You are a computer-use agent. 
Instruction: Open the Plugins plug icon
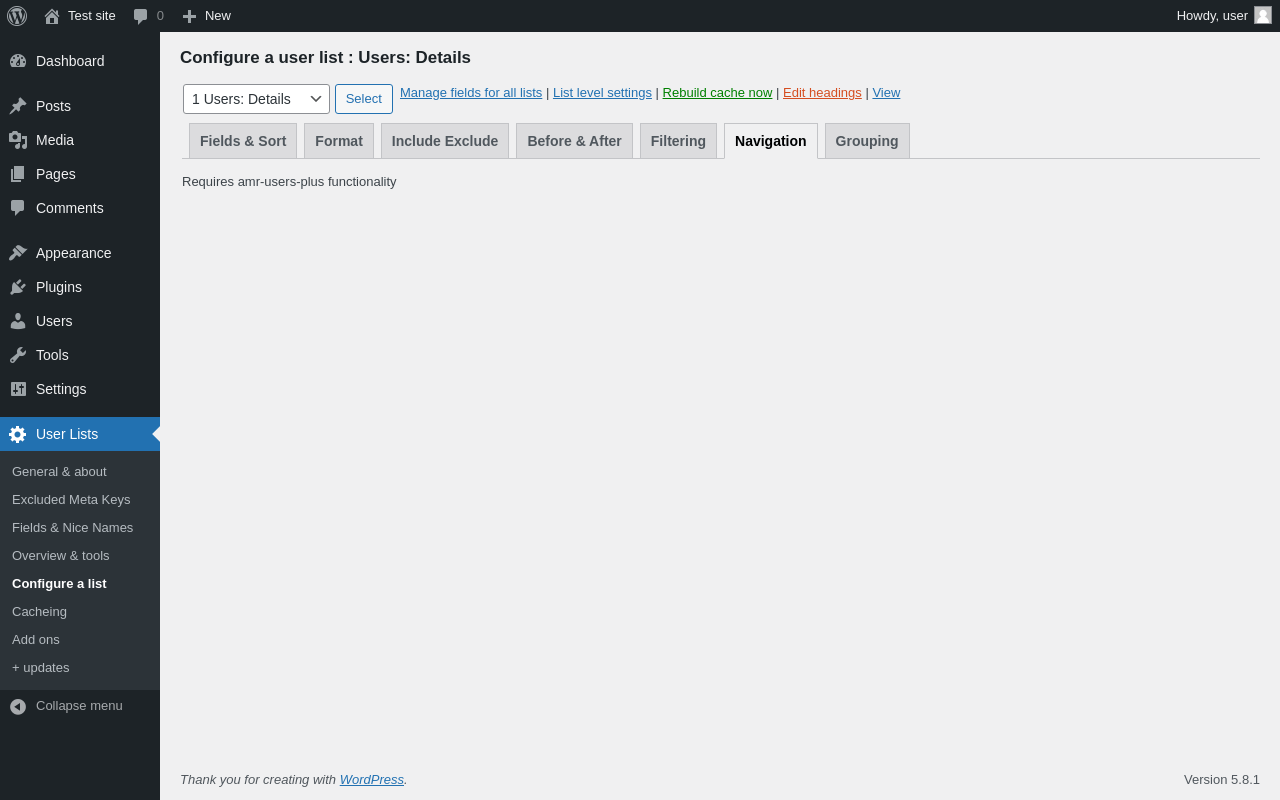pos(18,287)
